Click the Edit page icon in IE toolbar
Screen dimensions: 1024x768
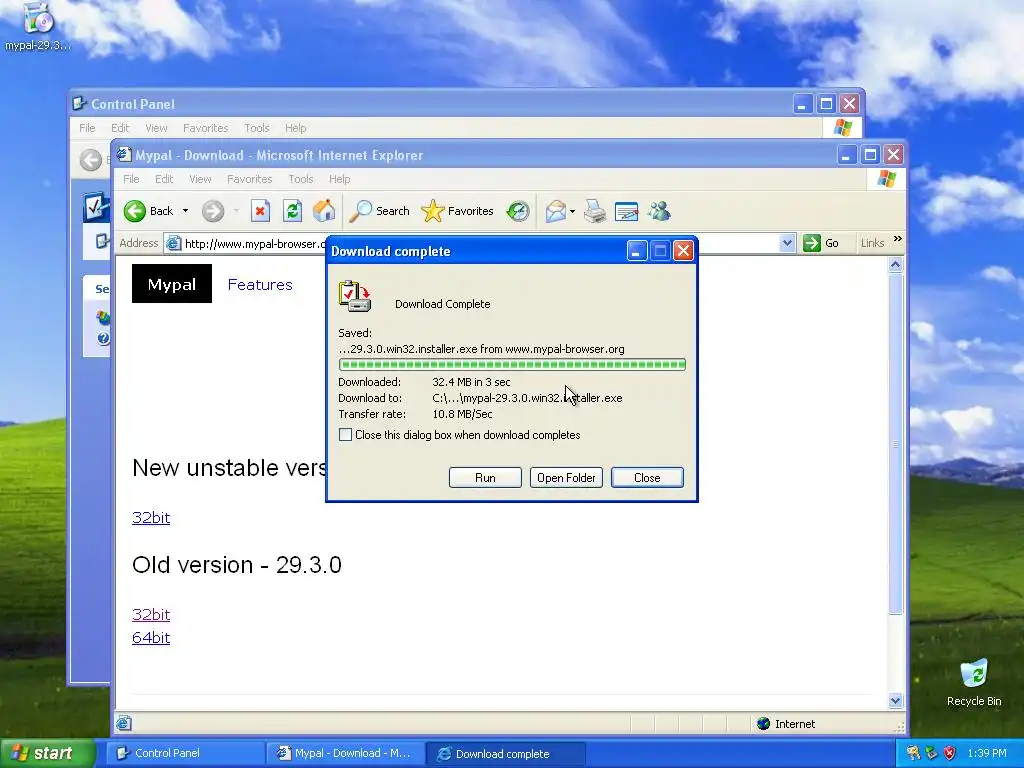pyautogui.click(x=626, y=211)
